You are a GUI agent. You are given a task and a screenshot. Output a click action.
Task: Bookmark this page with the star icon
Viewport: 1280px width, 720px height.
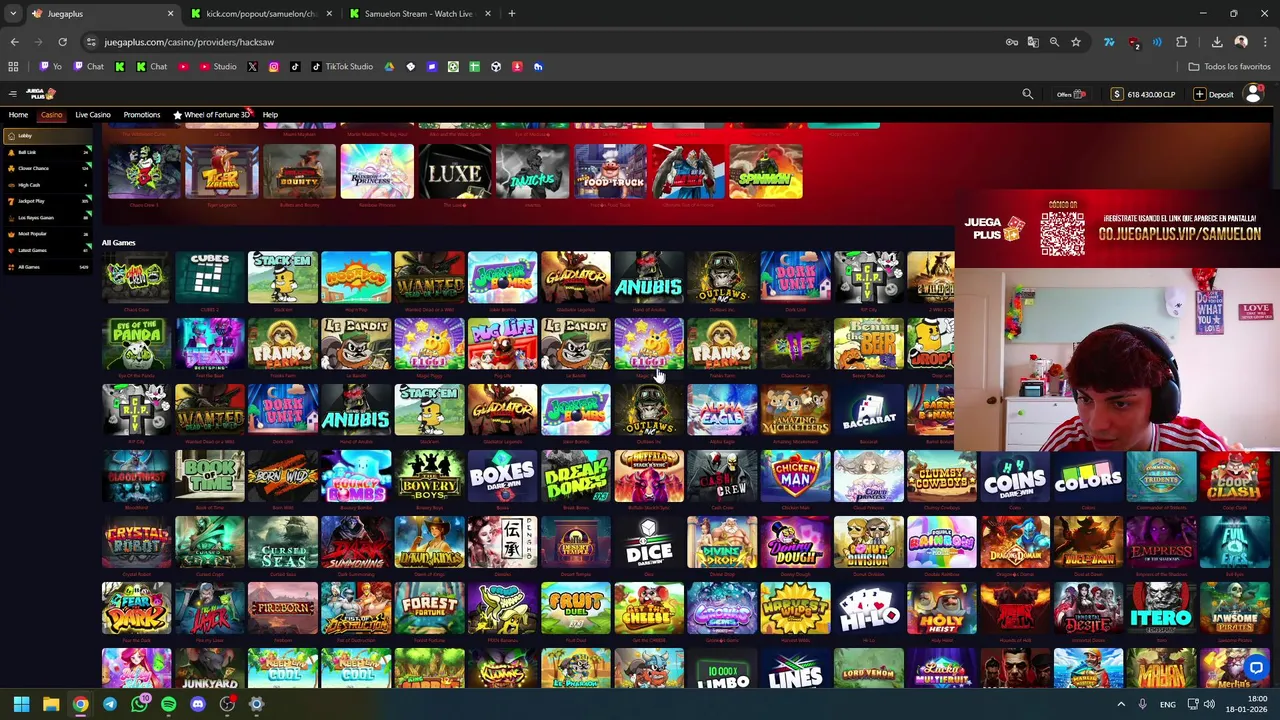coord(1076,42)
